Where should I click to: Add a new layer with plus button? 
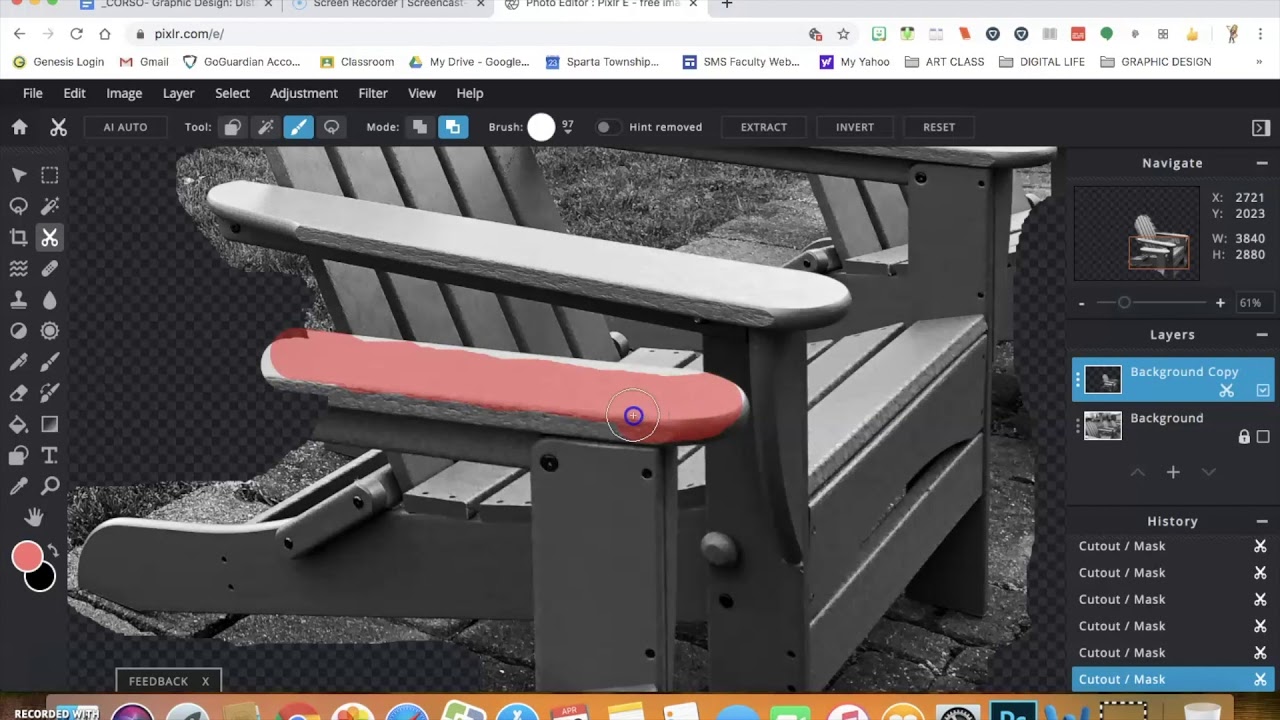tap(1173, 472)
